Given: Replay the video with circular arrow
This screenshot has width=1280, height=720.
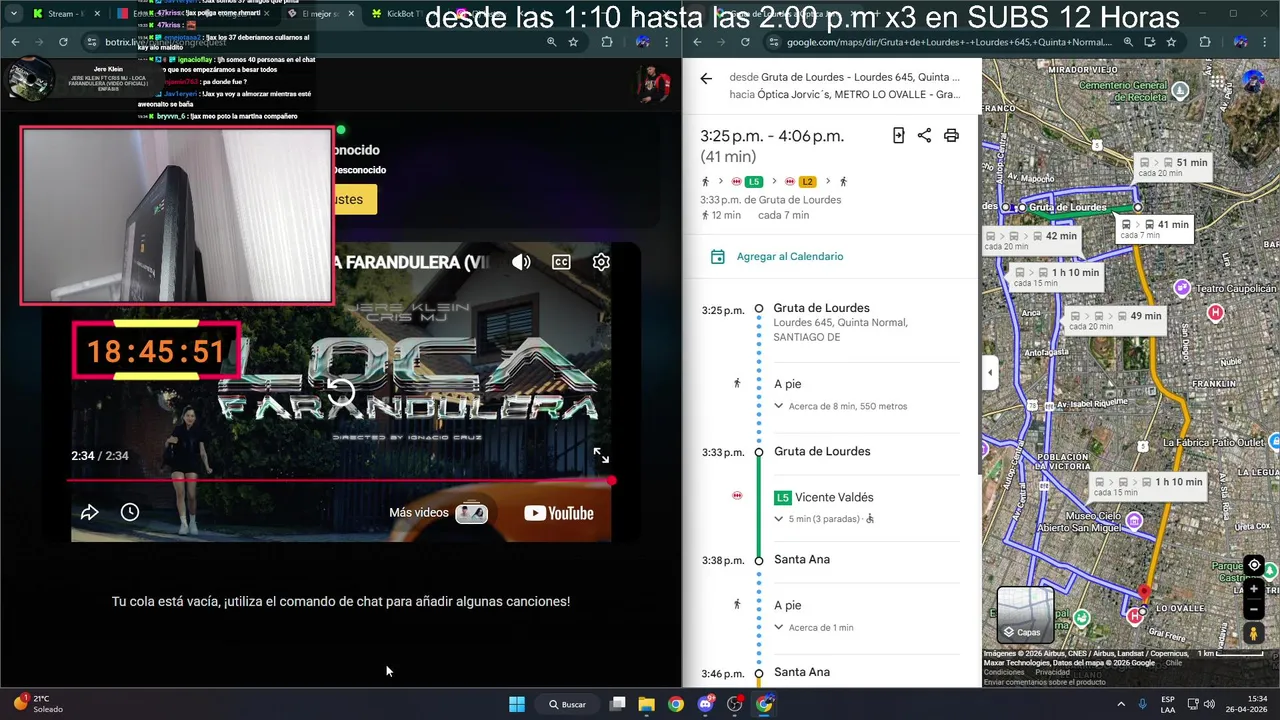Looking at the screenshot, I should click(341, 392).
